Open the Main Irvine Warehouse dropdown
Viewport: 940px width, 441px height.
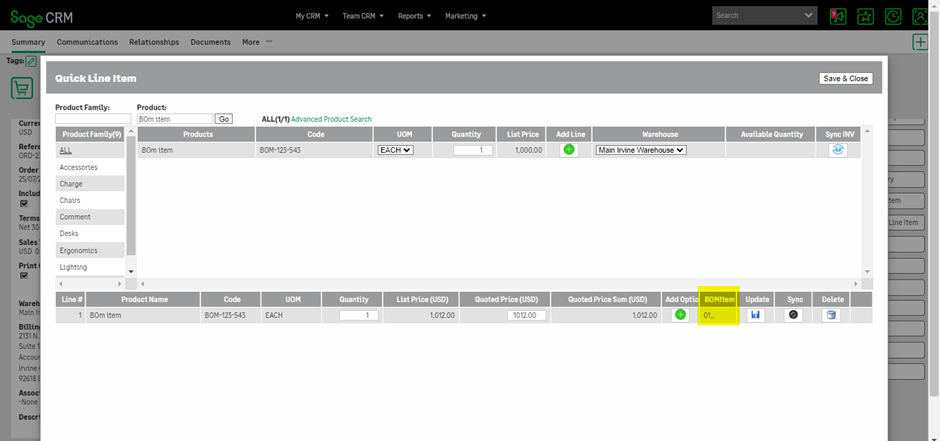coord(641,150)
